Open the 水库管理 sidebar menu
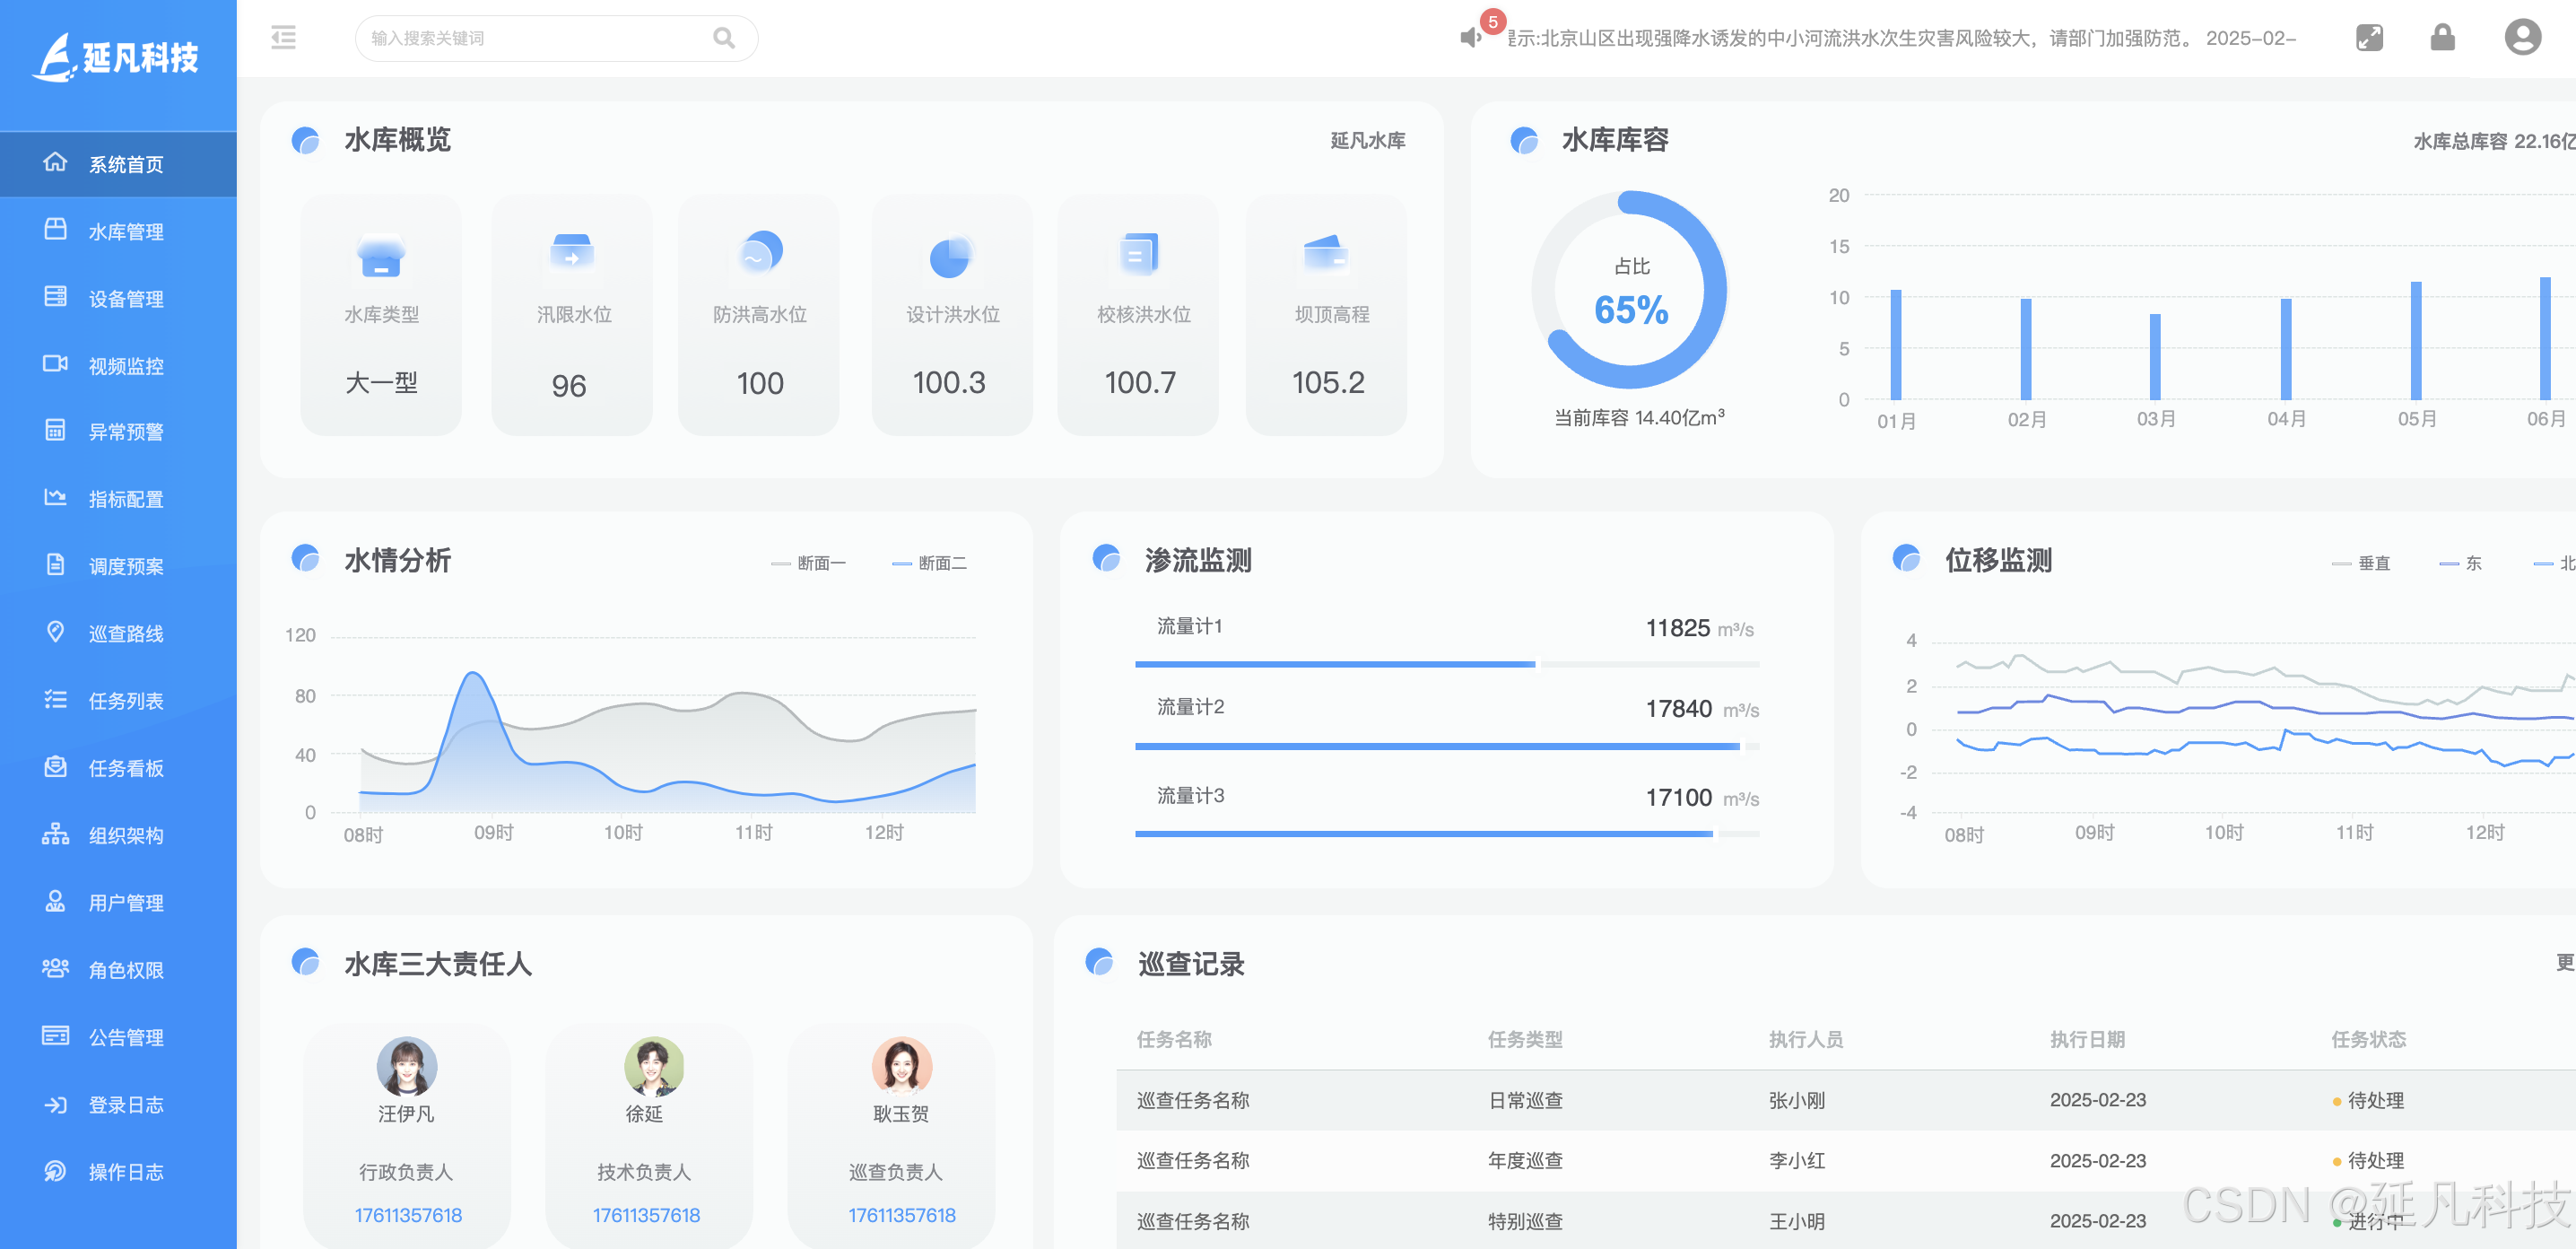Screen dimensions: 2576x1249 (x=125, y=231)
